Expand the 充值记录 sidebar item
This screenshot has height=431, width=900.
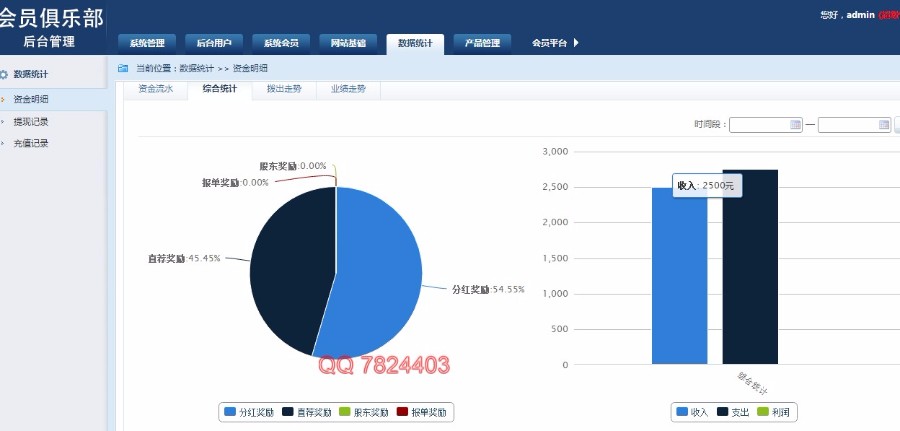[x=30, y=143]
